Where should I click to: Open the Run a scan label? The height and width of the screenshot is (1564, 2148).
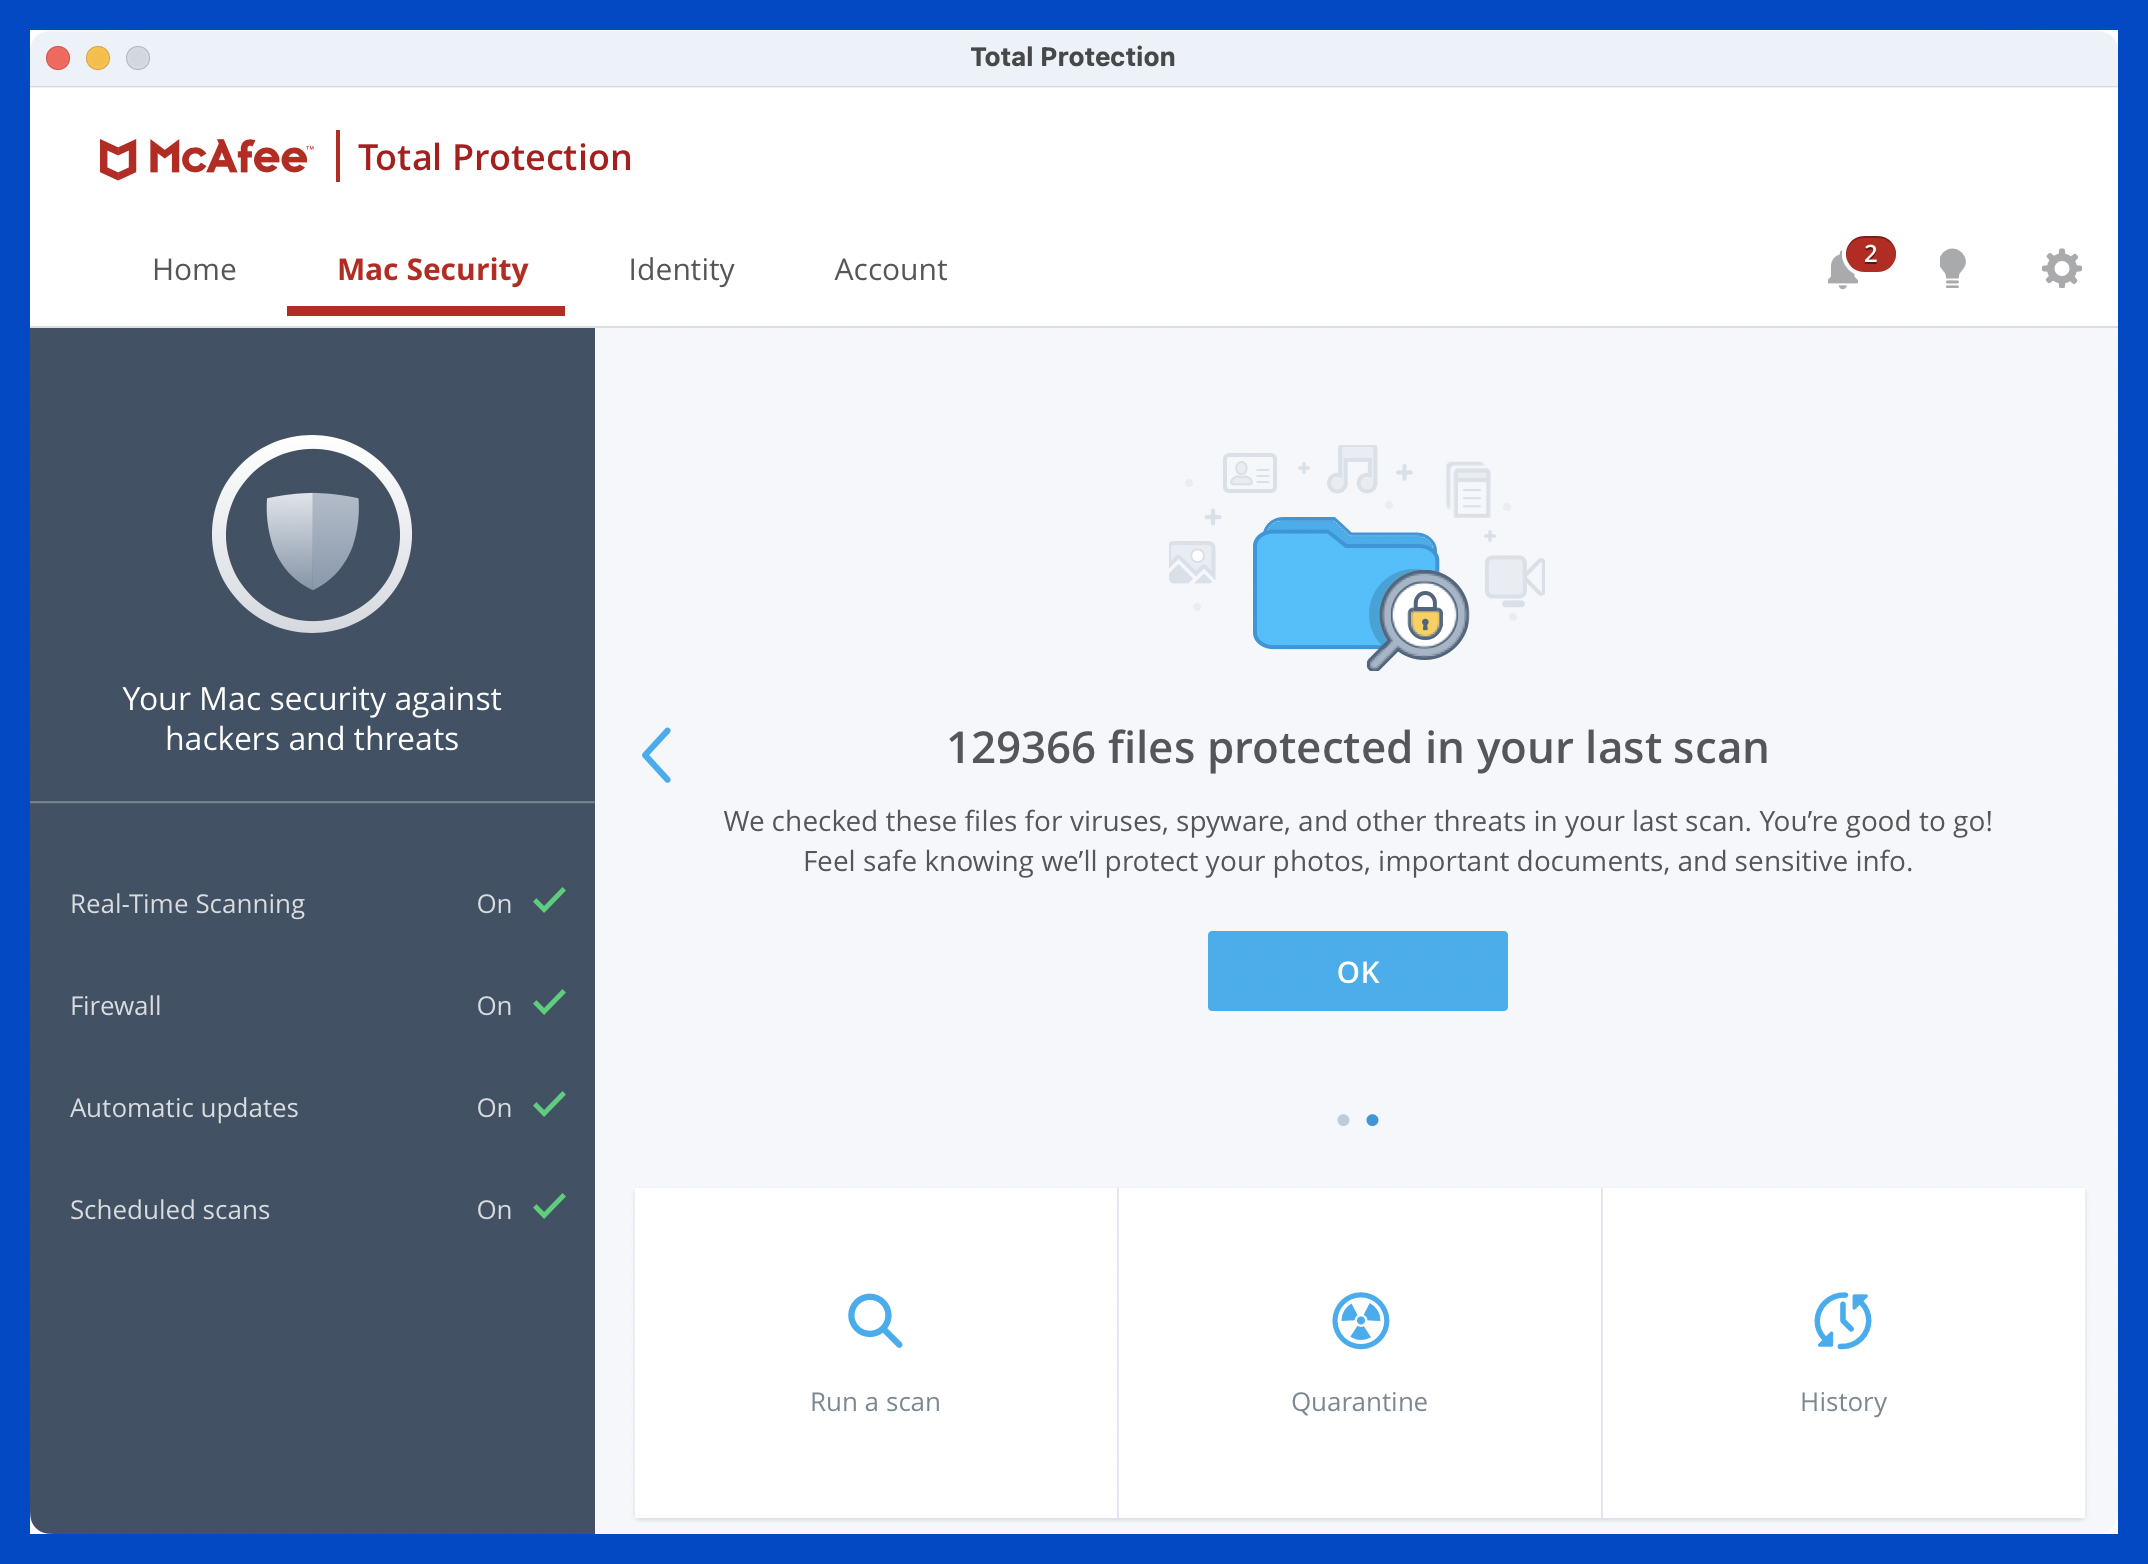(875, 1402)
